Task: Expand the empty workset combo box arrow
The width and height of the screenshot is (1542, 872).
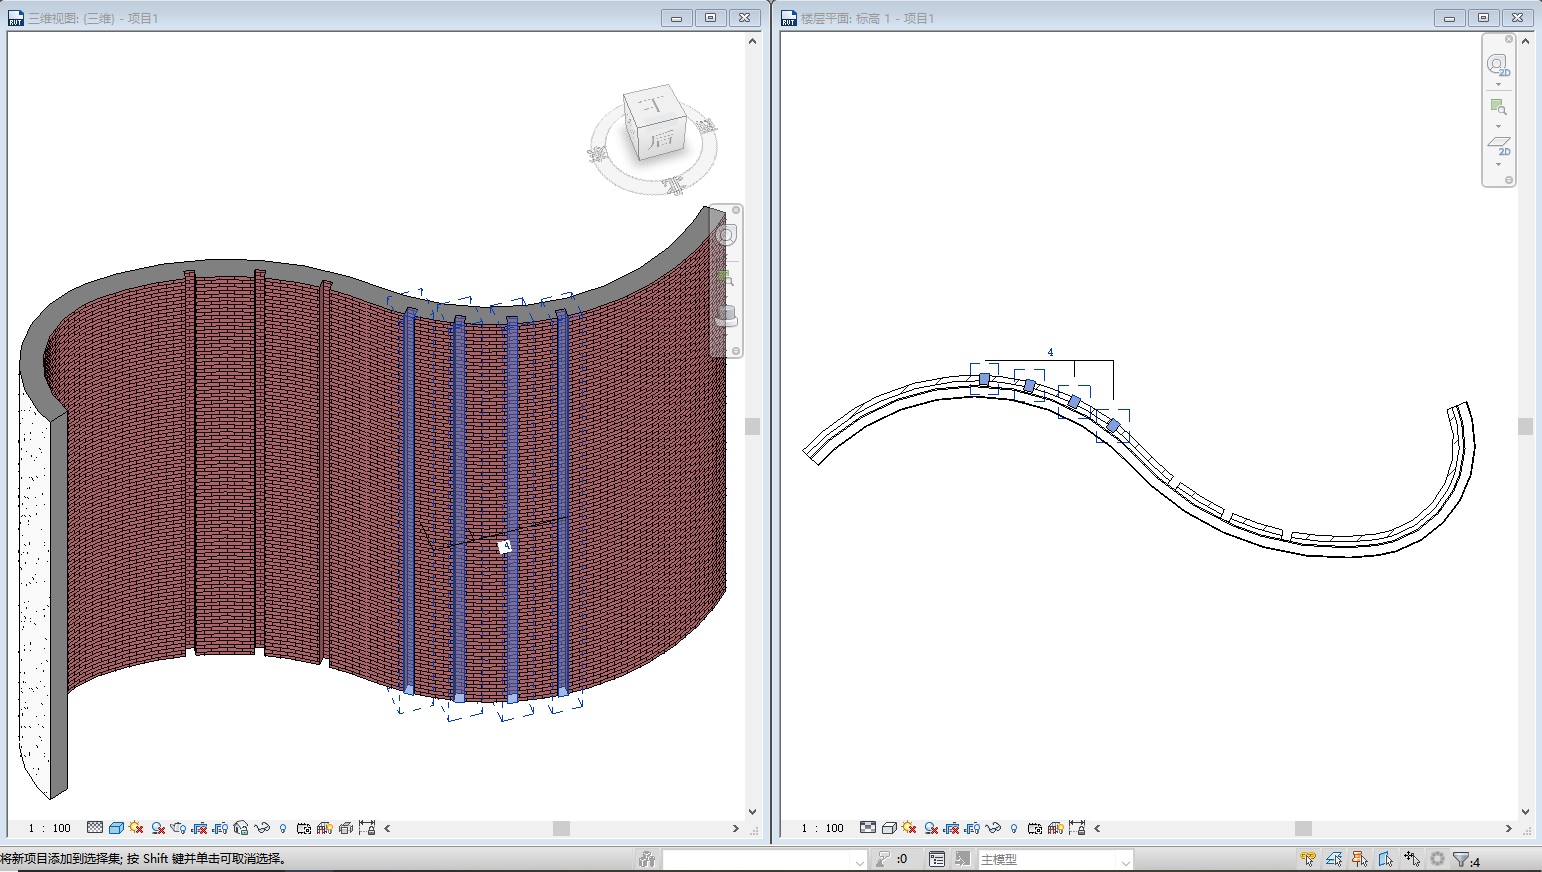Action: [859, 860]
